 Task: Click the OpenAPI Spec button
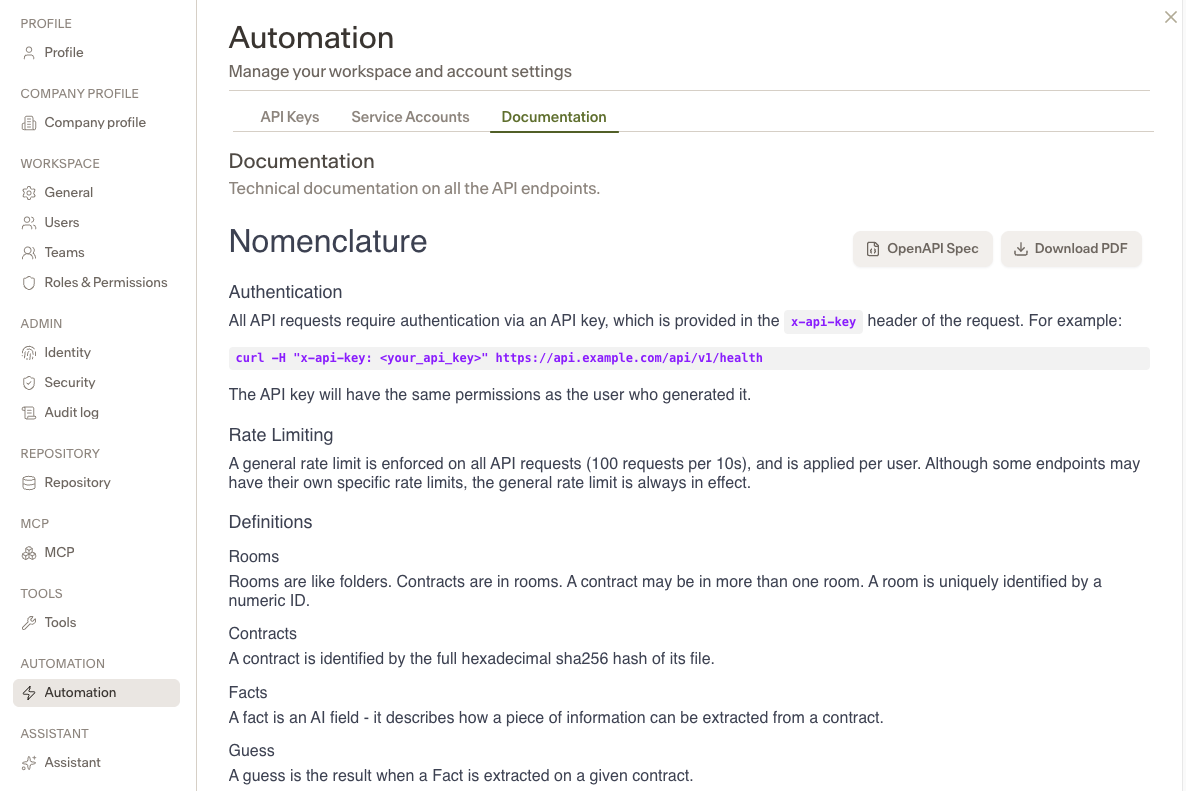click(922, 249)
